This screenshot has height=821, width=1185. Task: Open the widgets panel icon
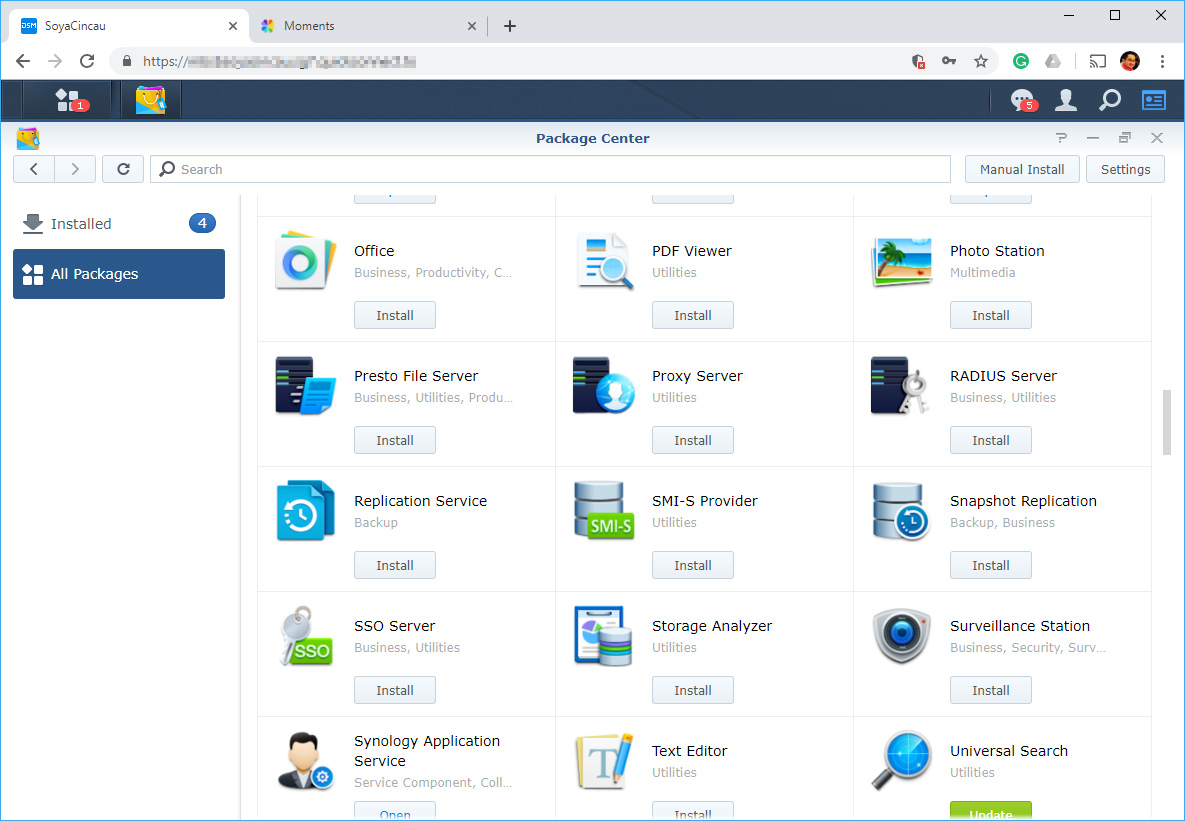click(1154, 100)
